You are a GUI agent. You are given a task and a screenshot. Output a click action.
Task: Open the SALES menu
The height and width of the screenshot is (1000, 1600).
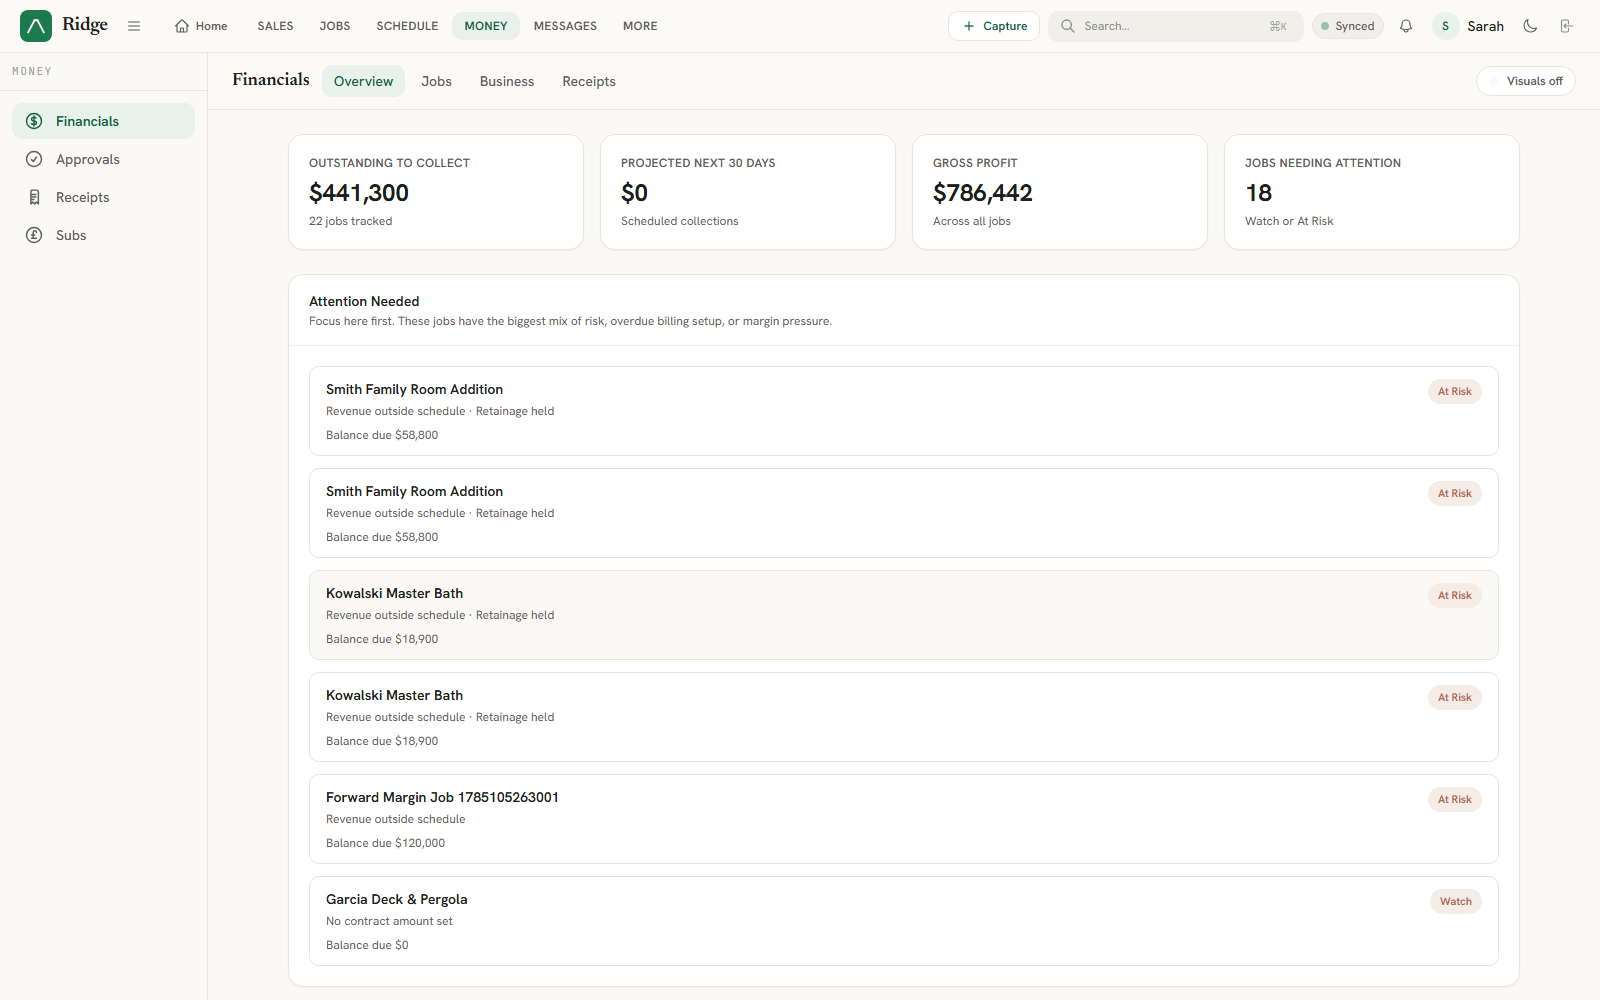tap(275, 26)
